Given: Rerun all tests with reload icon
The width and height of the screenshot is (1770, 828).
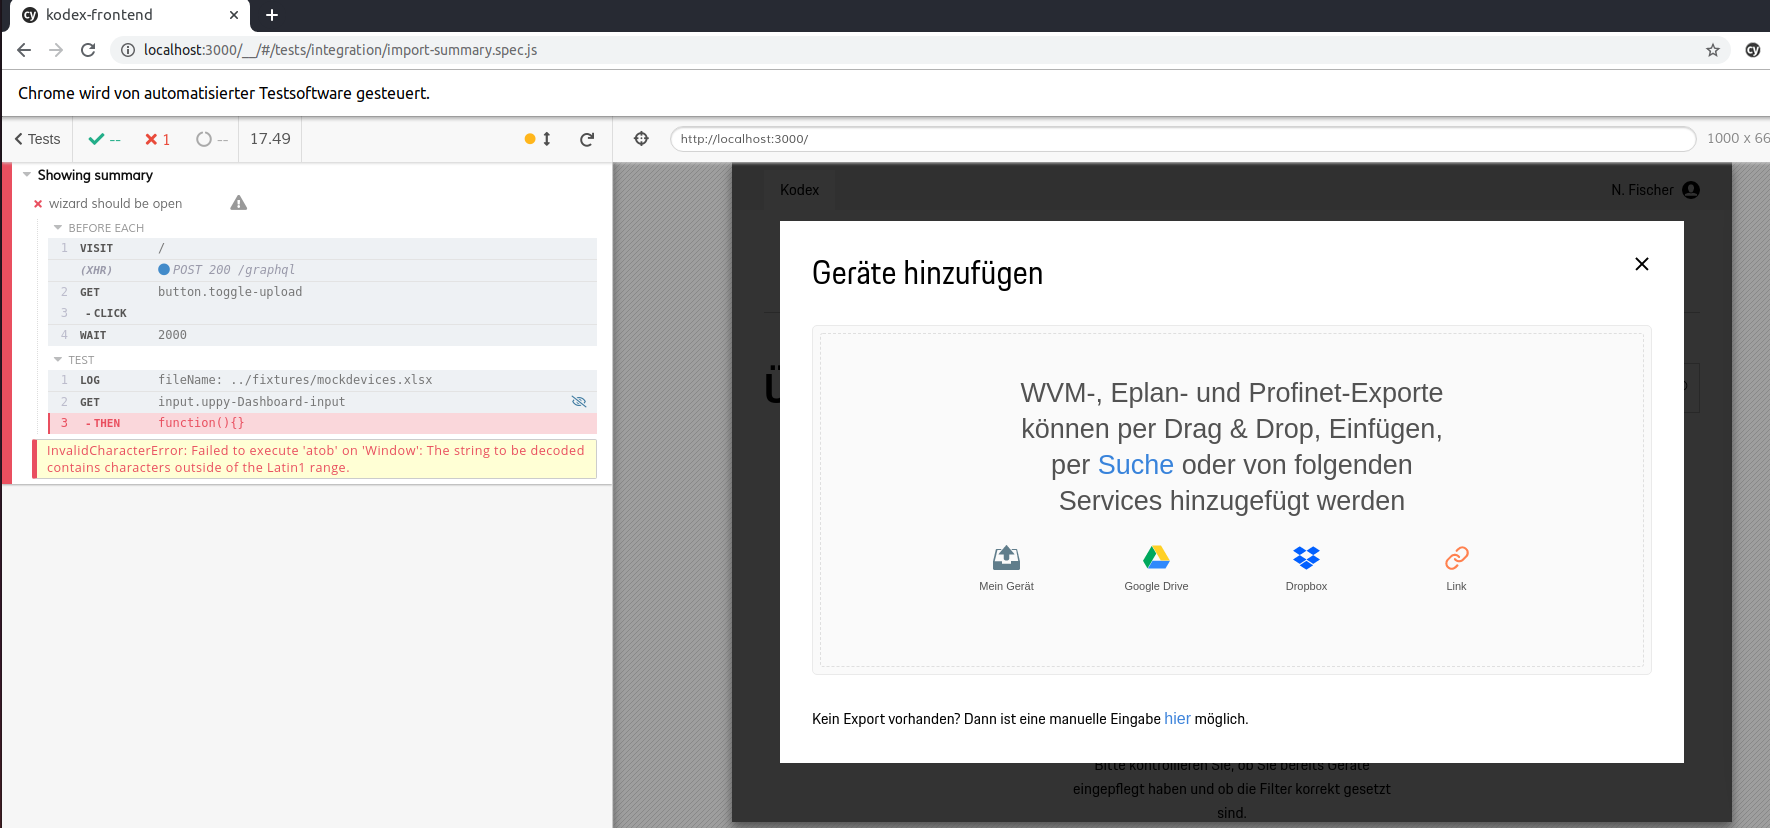Looking at the screenshot, I should 587,139.
